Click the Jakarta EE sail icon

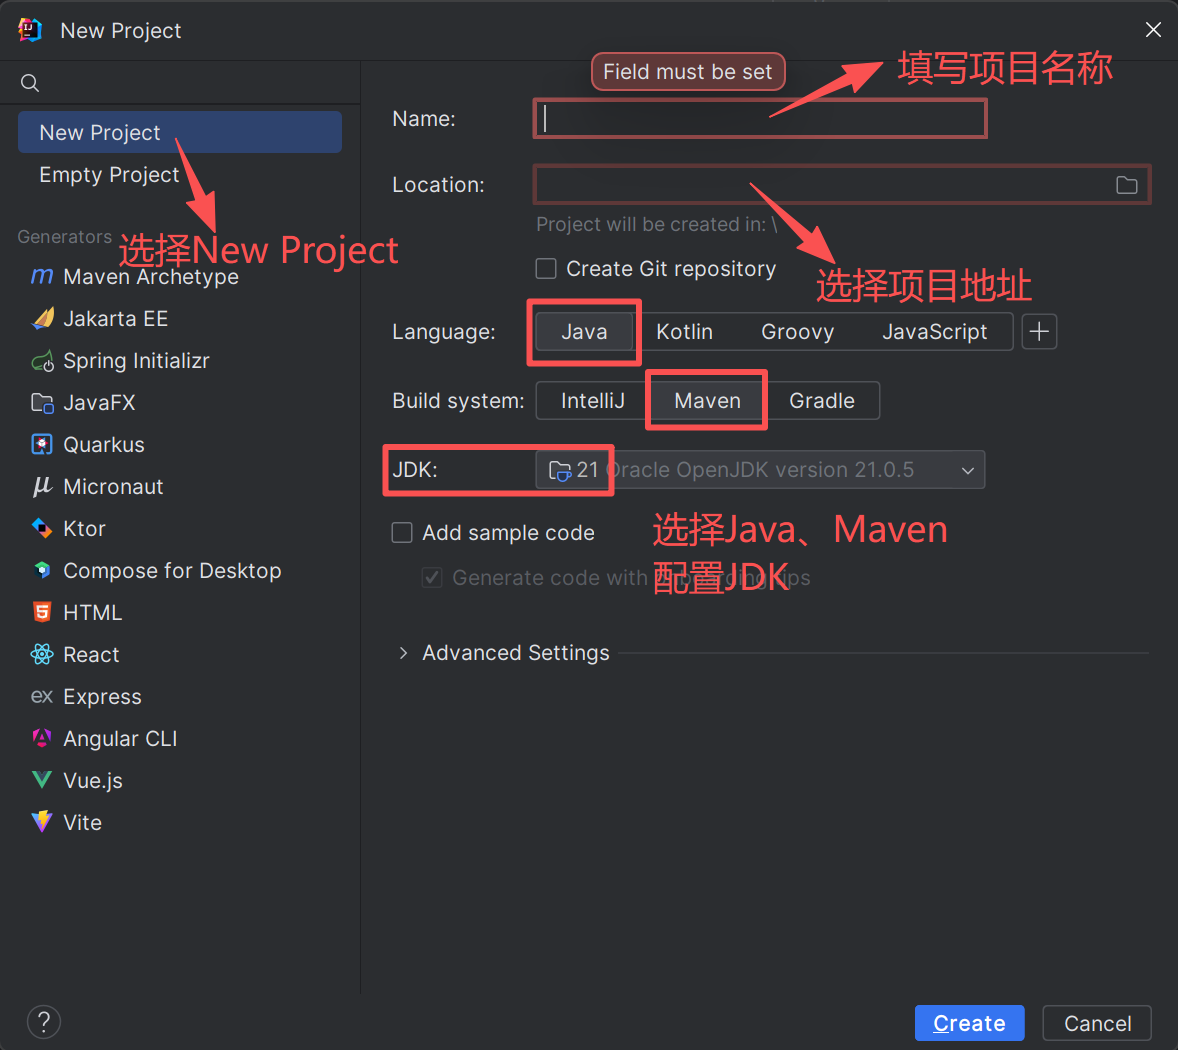pyautogui.click(x=42, y=318)
